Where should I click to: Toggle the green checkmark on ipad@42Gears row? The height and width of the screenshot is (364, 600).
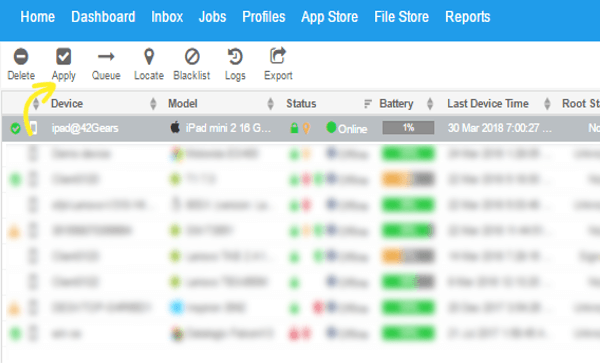tap(15, 128)
